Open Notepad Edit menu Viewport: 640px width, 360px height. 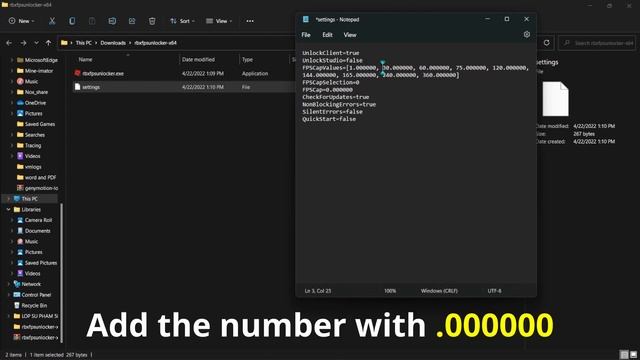click(x=327, y=35)
